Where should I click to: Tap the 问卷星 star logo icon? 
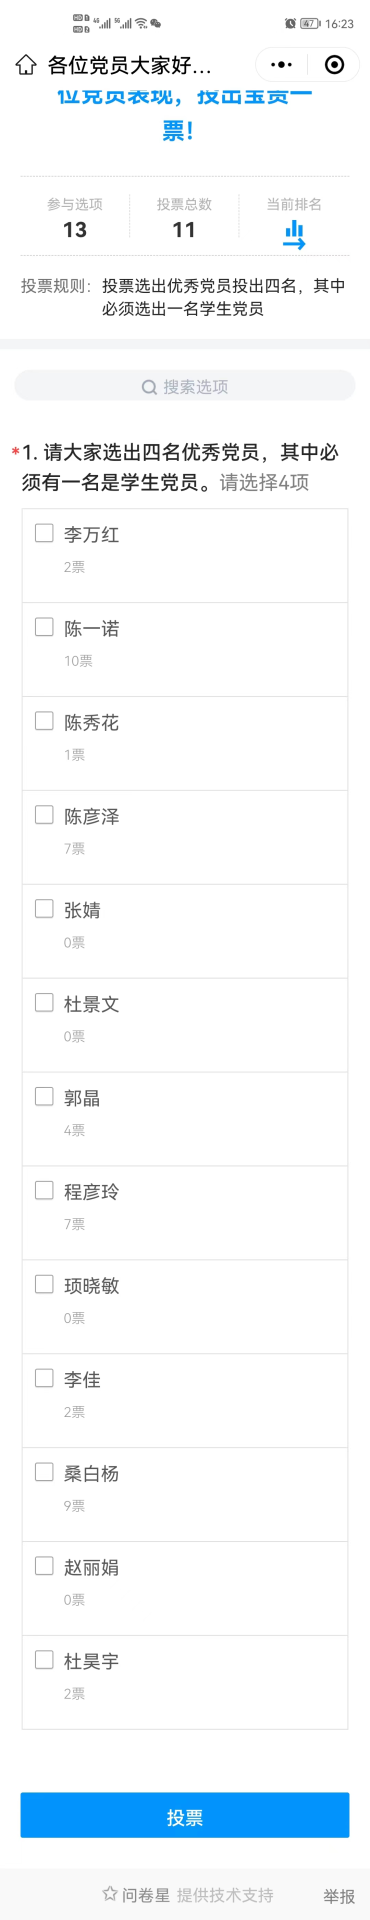click(x=110, y=1894)
